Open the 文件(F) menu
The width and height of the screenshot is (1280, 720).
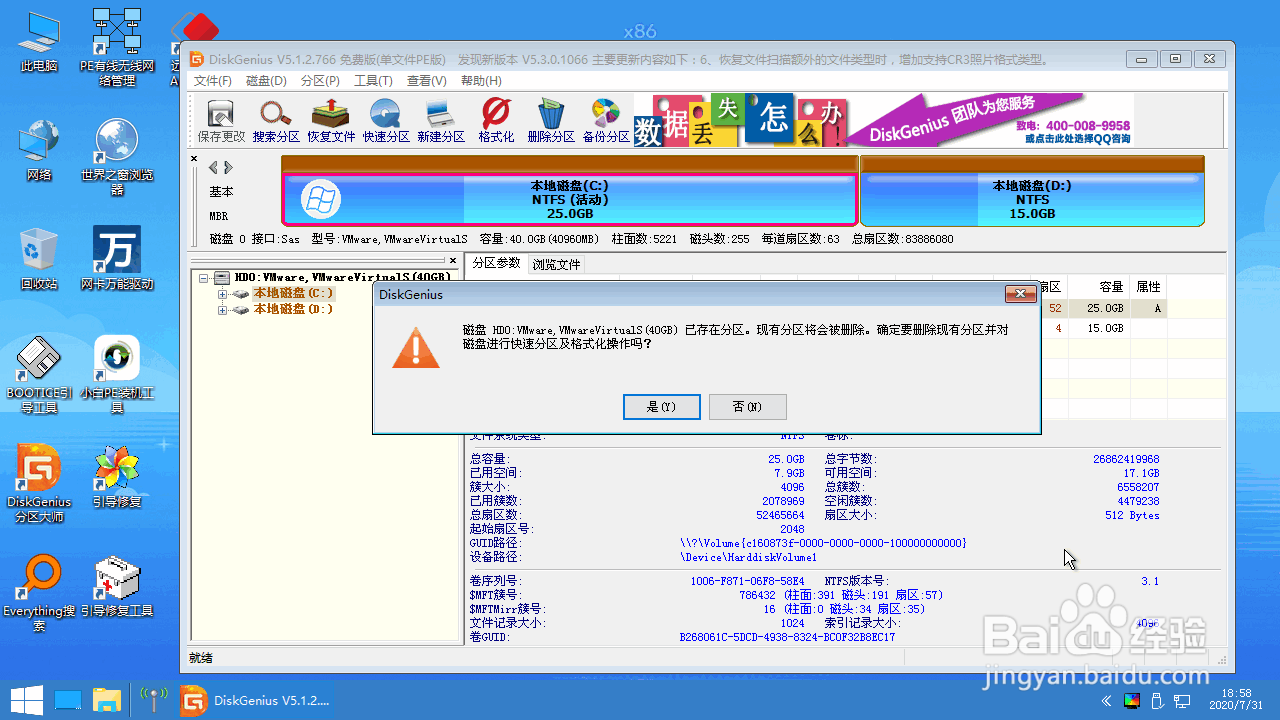click(213, 81)
